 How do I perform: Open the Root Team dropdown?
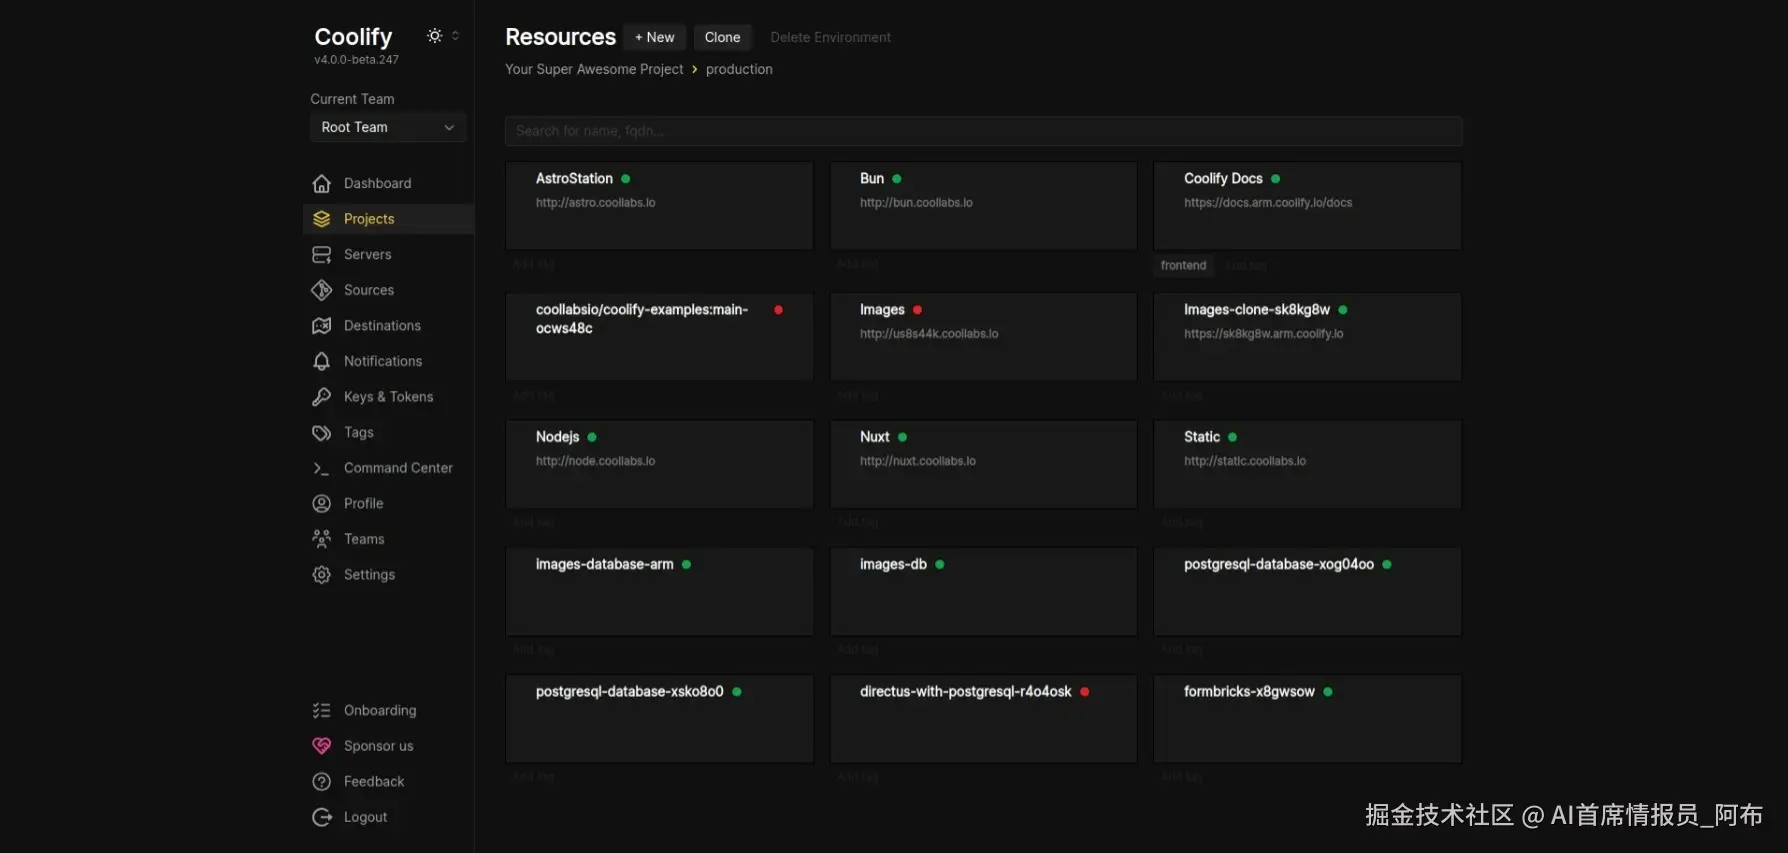[x=388, y=128]
